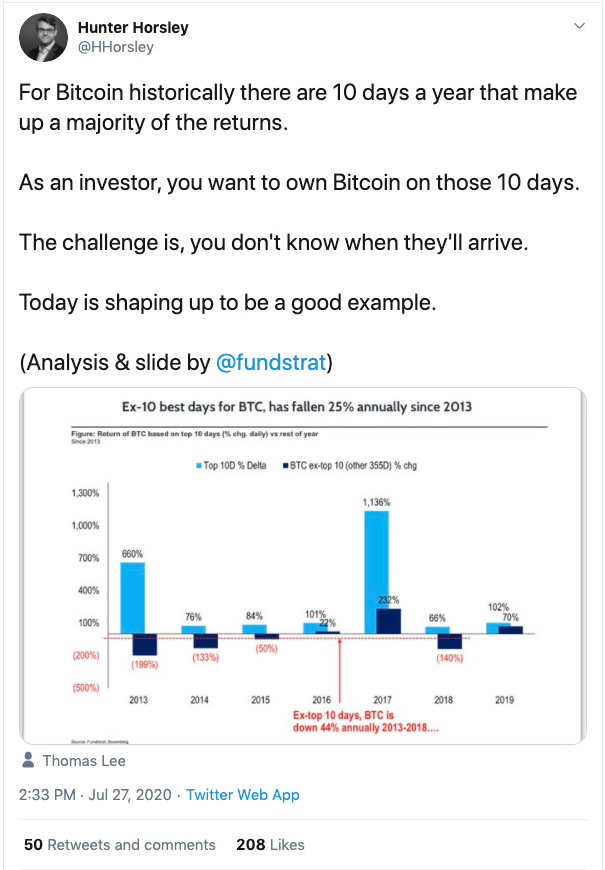Click the dark blue BTC ex-top 10 legend swatch
The width and height of the screenshot is (605, 870).
tap(285, 466)
